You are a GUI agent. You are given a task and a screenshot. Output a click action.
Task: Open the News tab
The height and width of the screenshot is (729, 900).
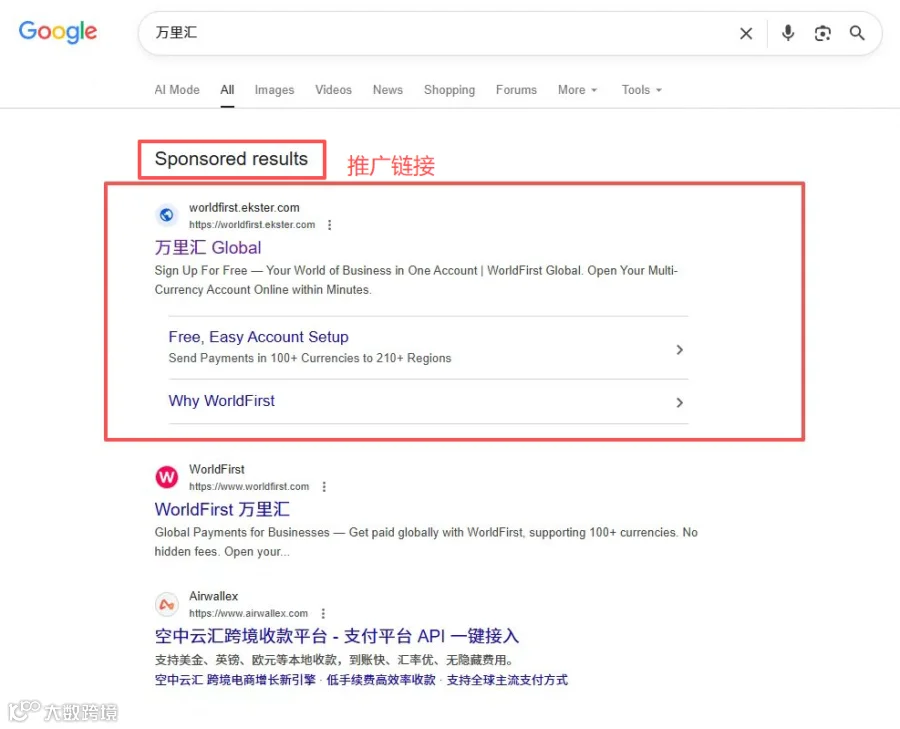387,90
